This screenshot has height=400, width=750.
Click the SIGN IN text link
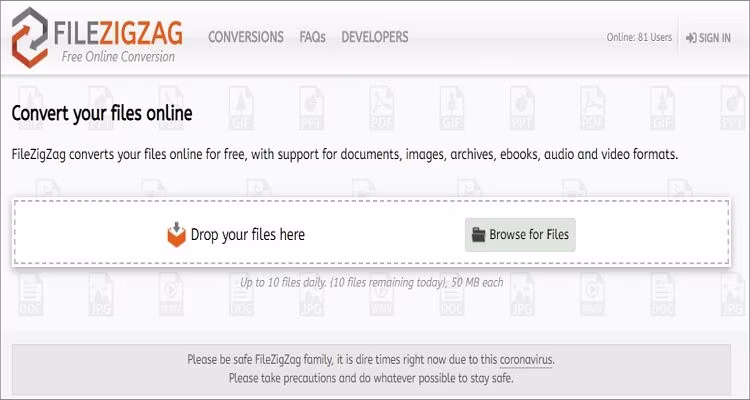point(715,38)
